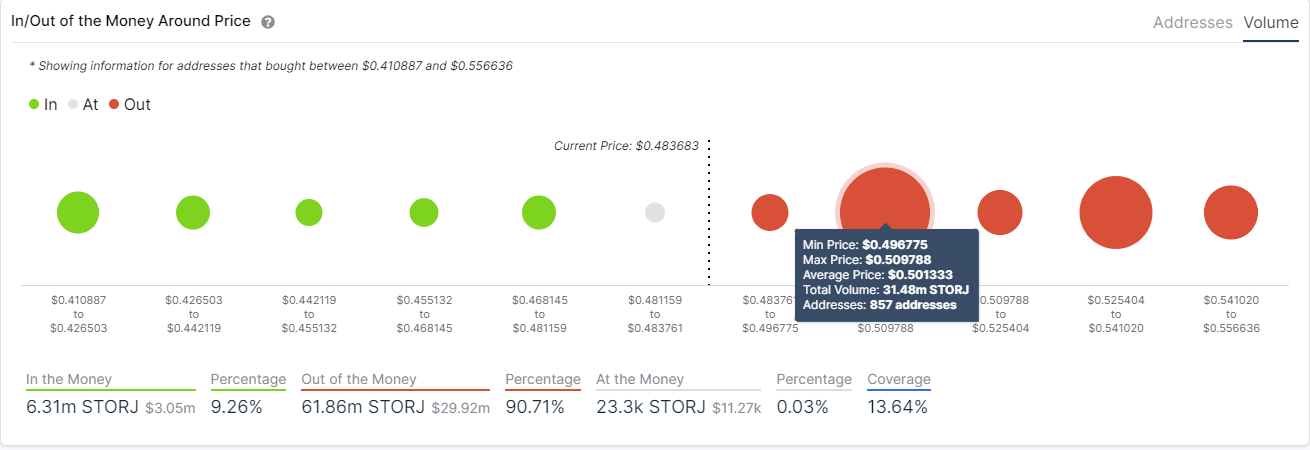Click the red bubble above $0.509788 to $0.525404
The width and height of the screenshot is (1310, 450).
[x=1000, y=212]
